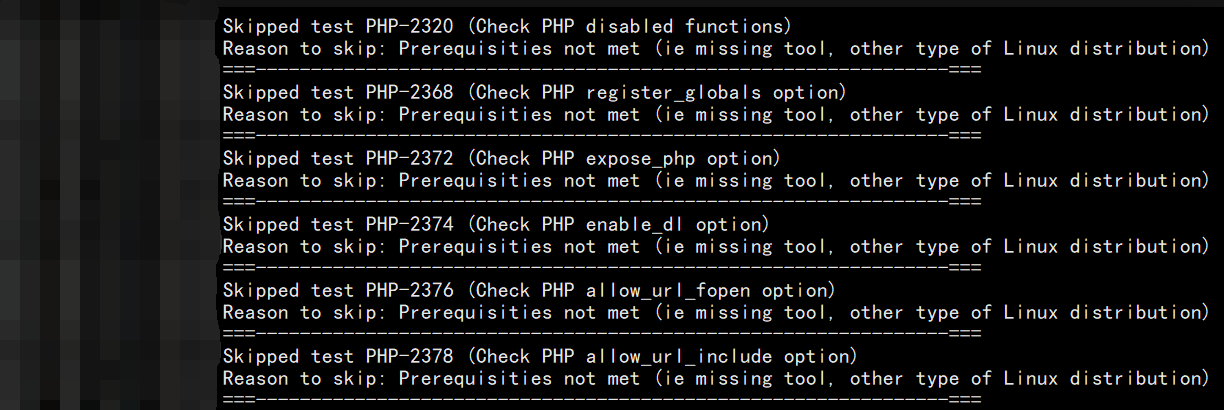
Task: Click the PHP-2374 test ID text
Action: pos(410,224)
